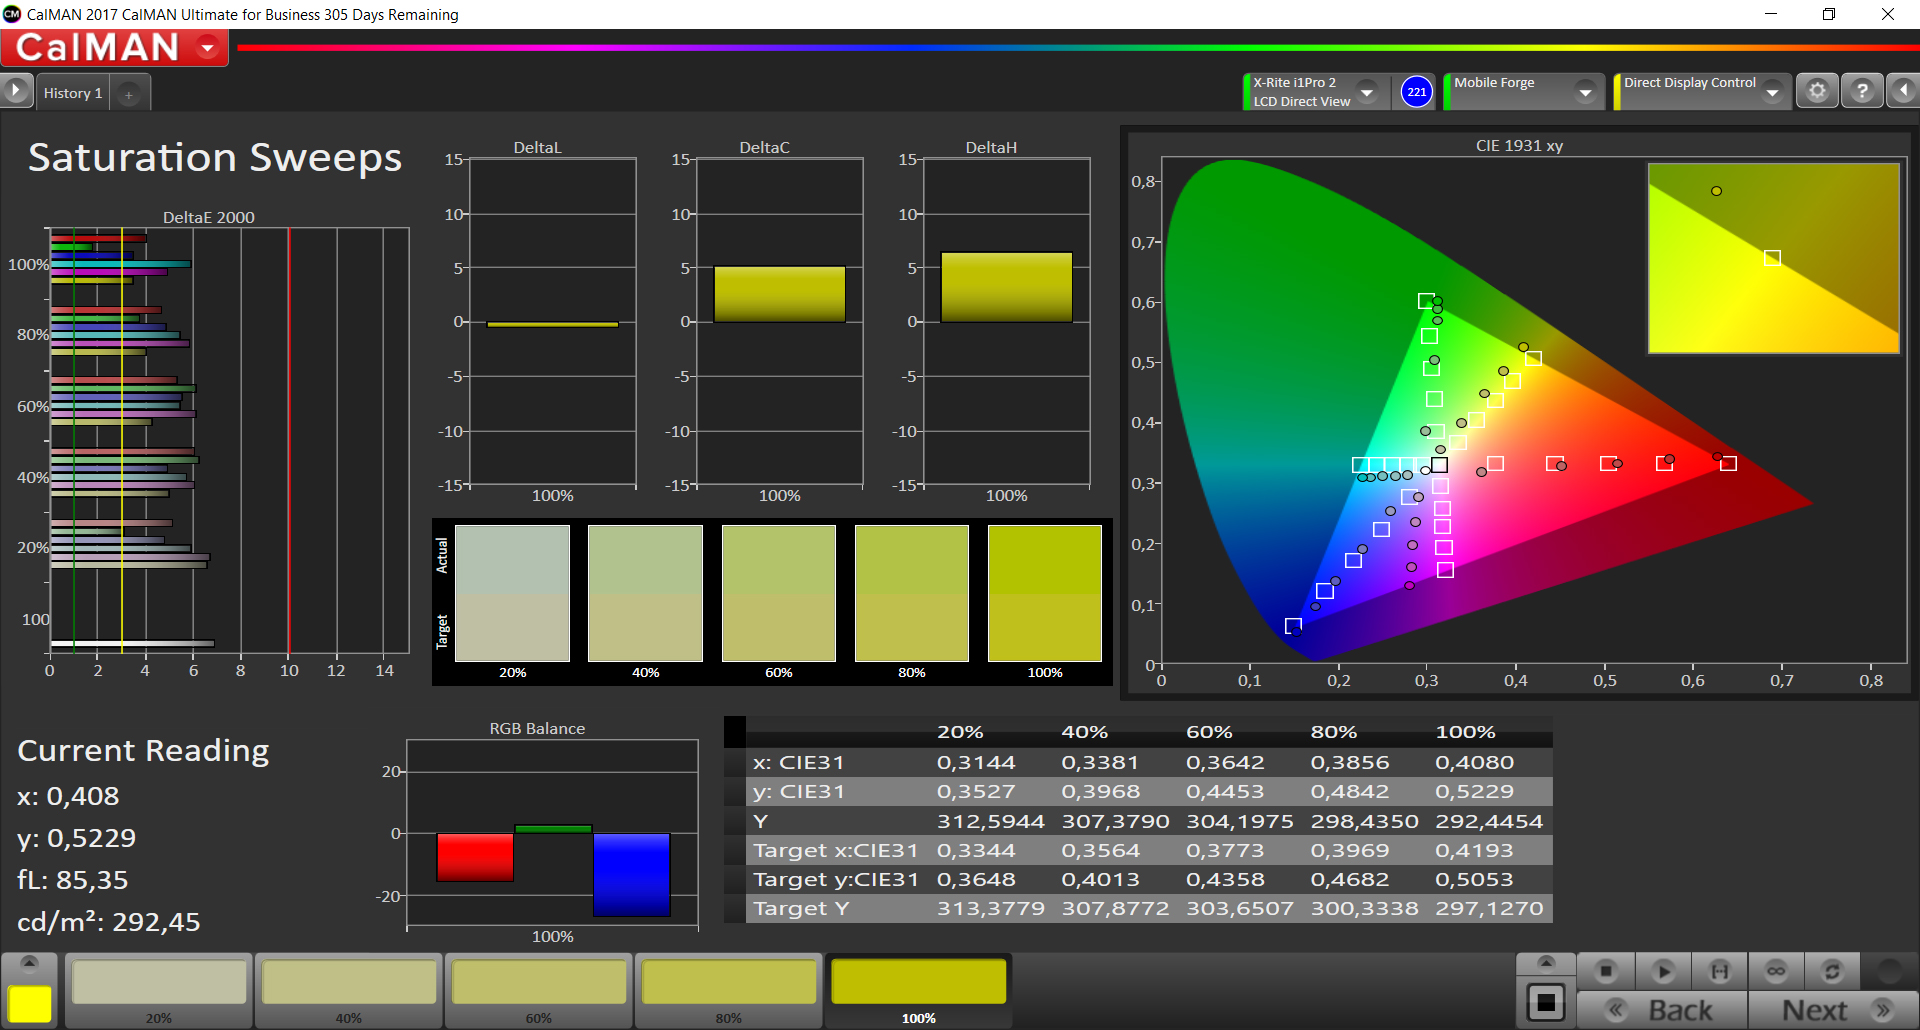Viewport: 1920px width, 1030px height.
Task: Click the Next button
Action: pos(1833,1010)
